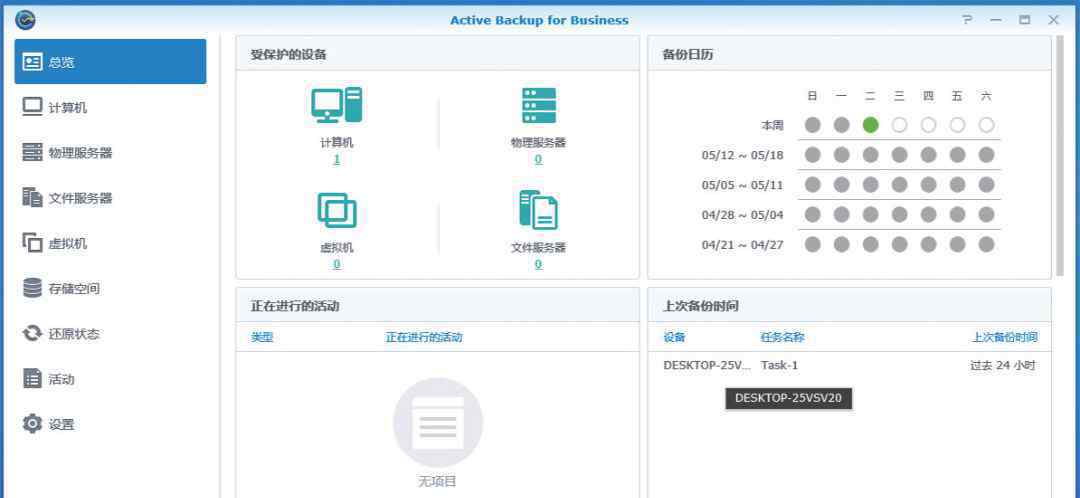Sort by 上次备份时间 column header
This screenshot has height=498, width=1080.
tap(1004, 337)
